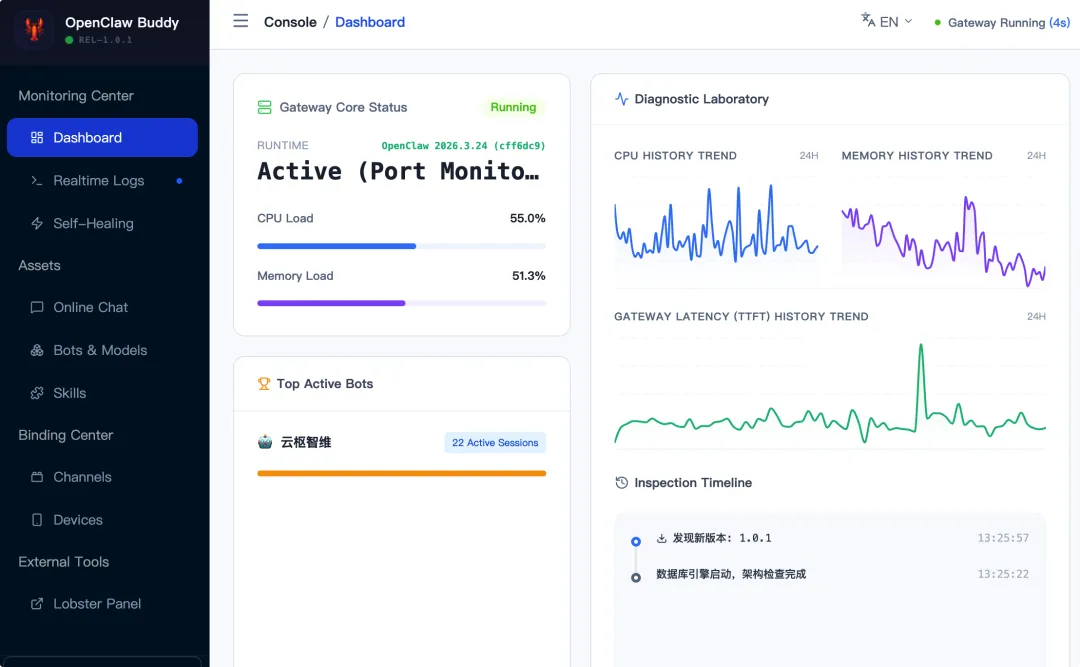
Task: Click the 24H label on Memory History Trend
Action: (x=1036, y=156)
